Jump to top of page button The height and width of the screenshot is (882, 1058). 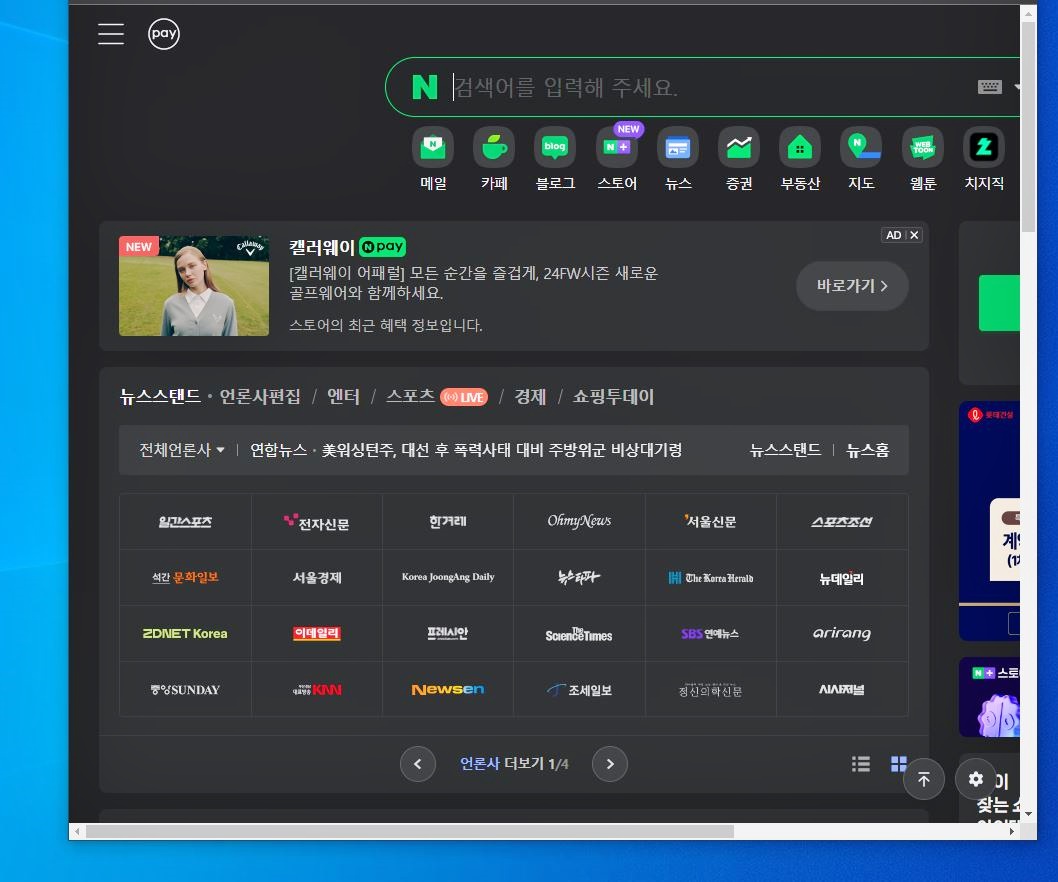click(x=924, y=779)
